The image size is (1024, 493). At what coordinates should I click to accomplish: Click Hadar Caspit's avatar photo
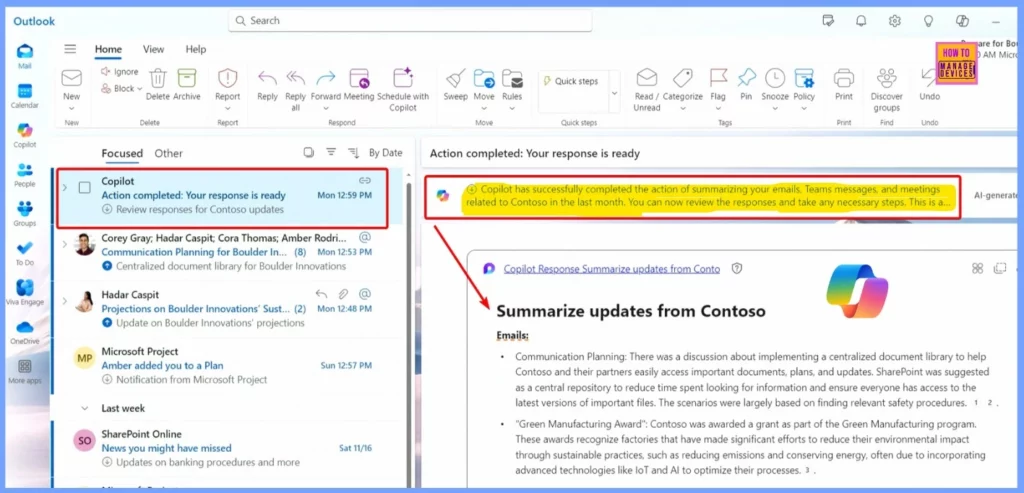pyautogui.click(x=84, y=300)
